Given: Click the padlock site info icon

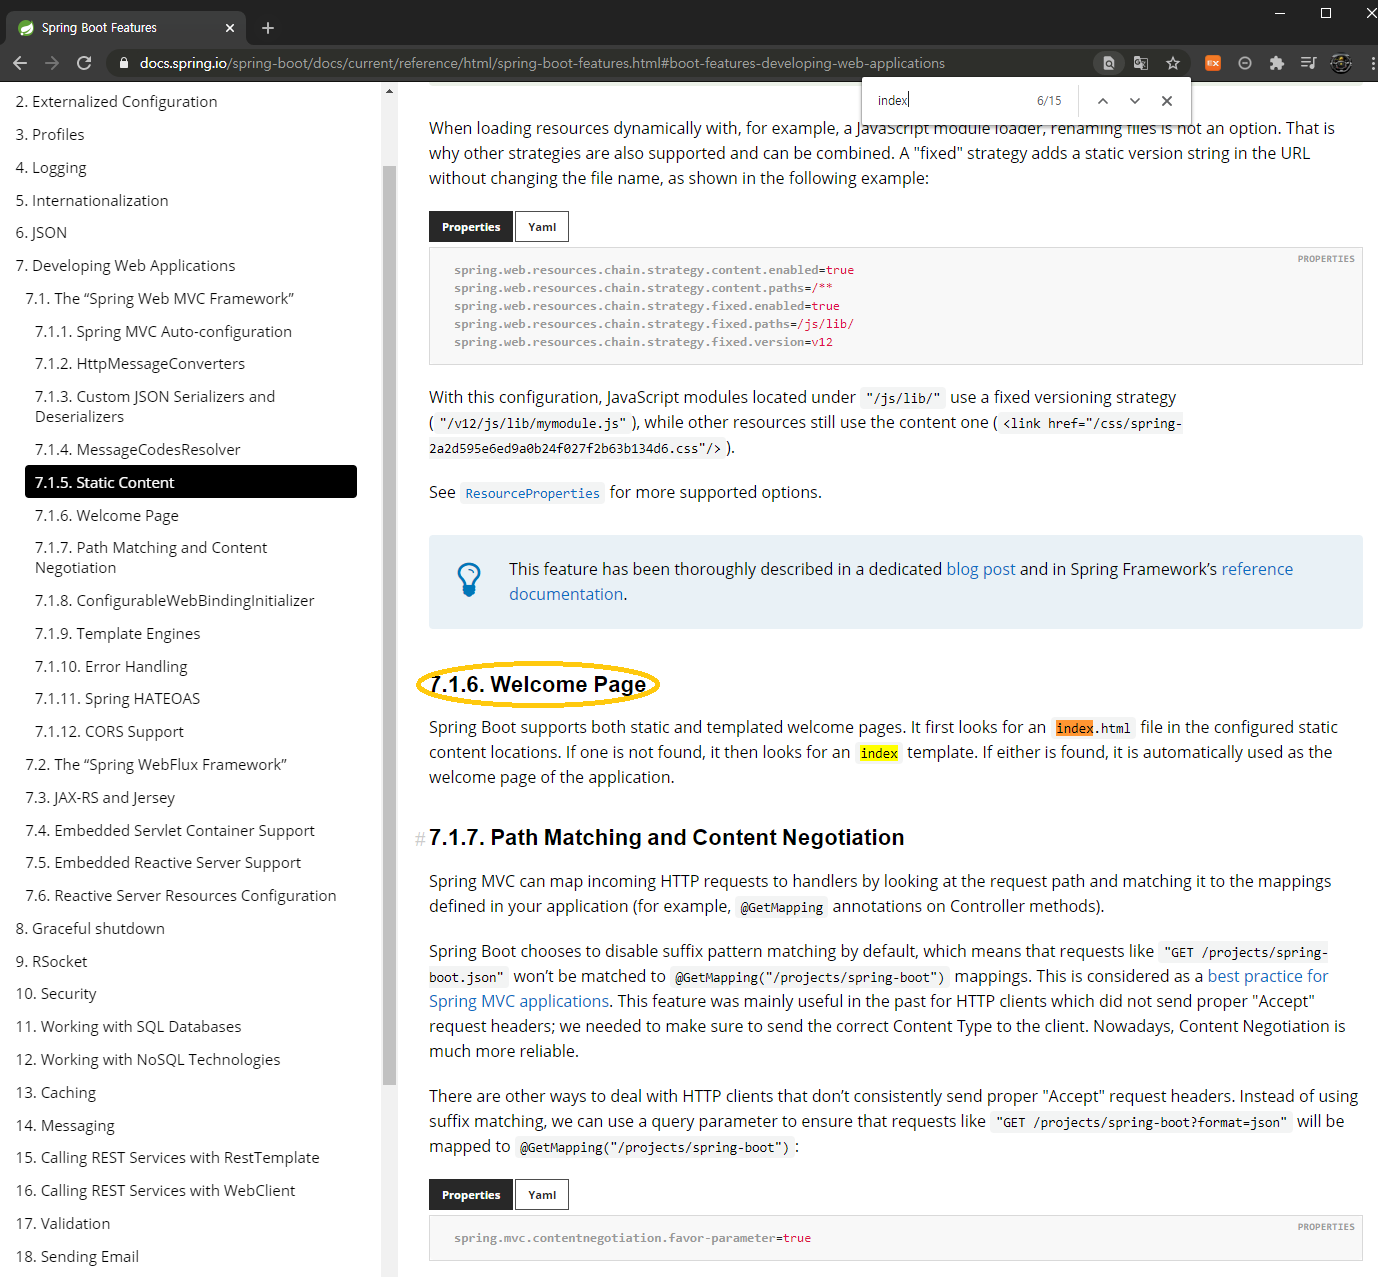Looking at the screenshot, I should point(123,63).
